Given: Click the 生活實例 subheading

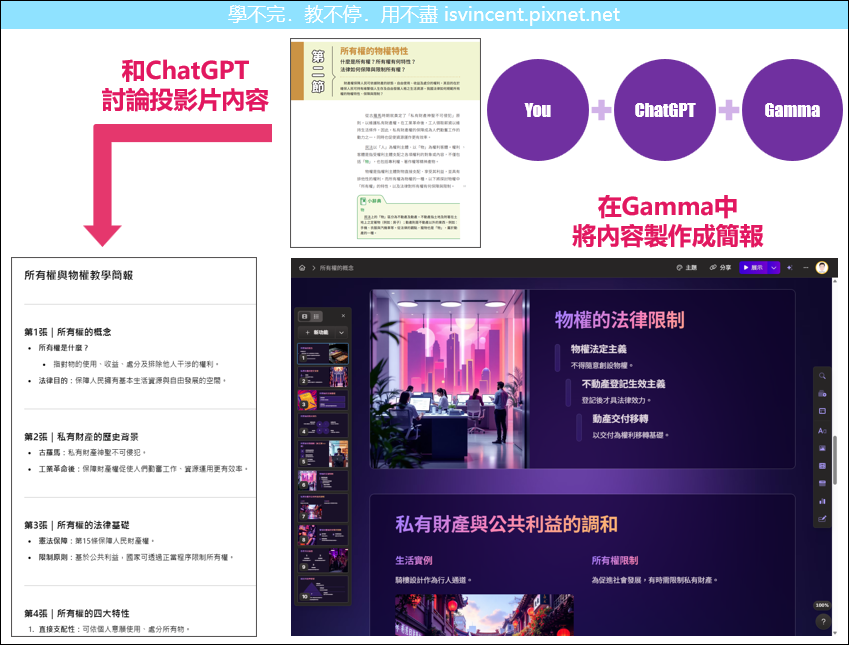Looking at the screenshot, I should coord(414,561).
